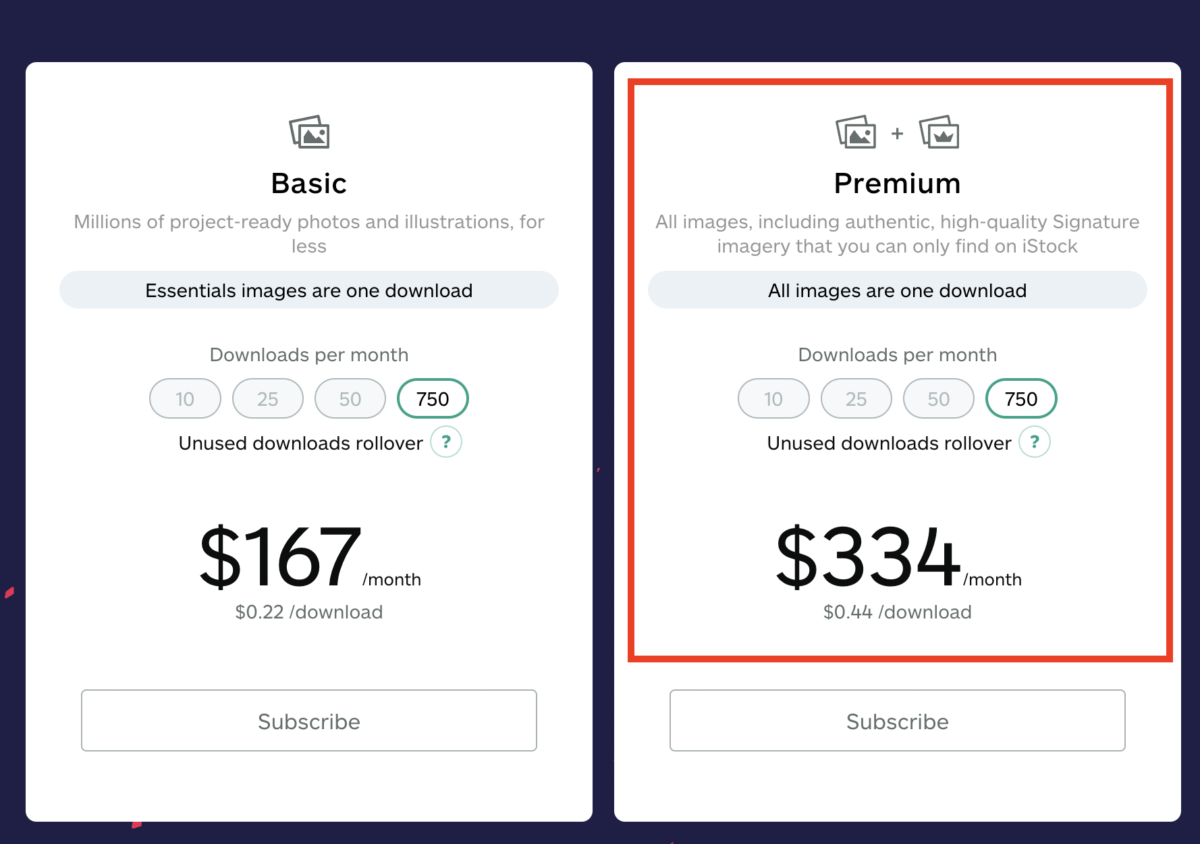
Task: Click the Premium plan photos icon
Action: click(856, 132)
